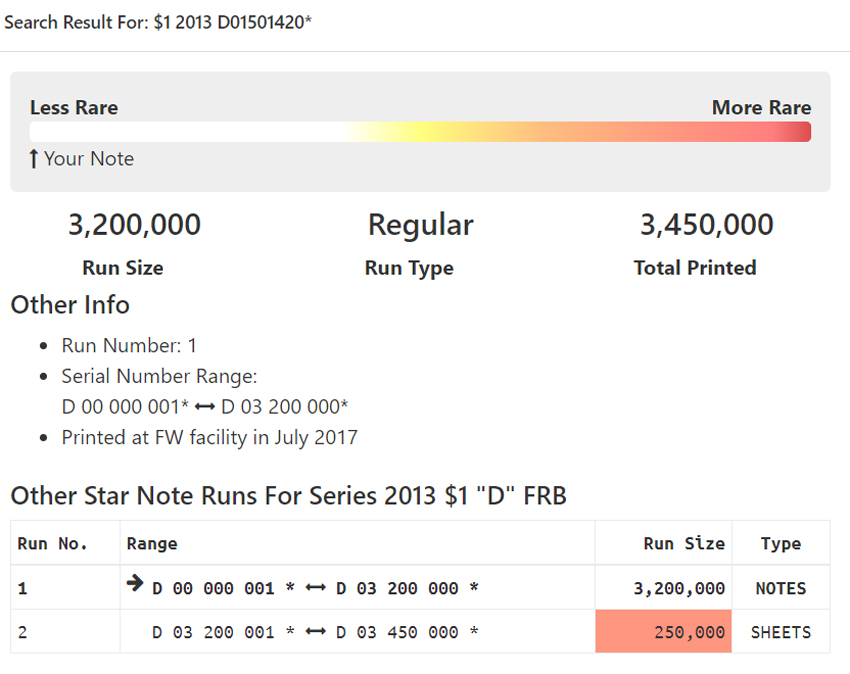
Task: Click the 'Your Note' arrow marker
Action: point(34,159)
